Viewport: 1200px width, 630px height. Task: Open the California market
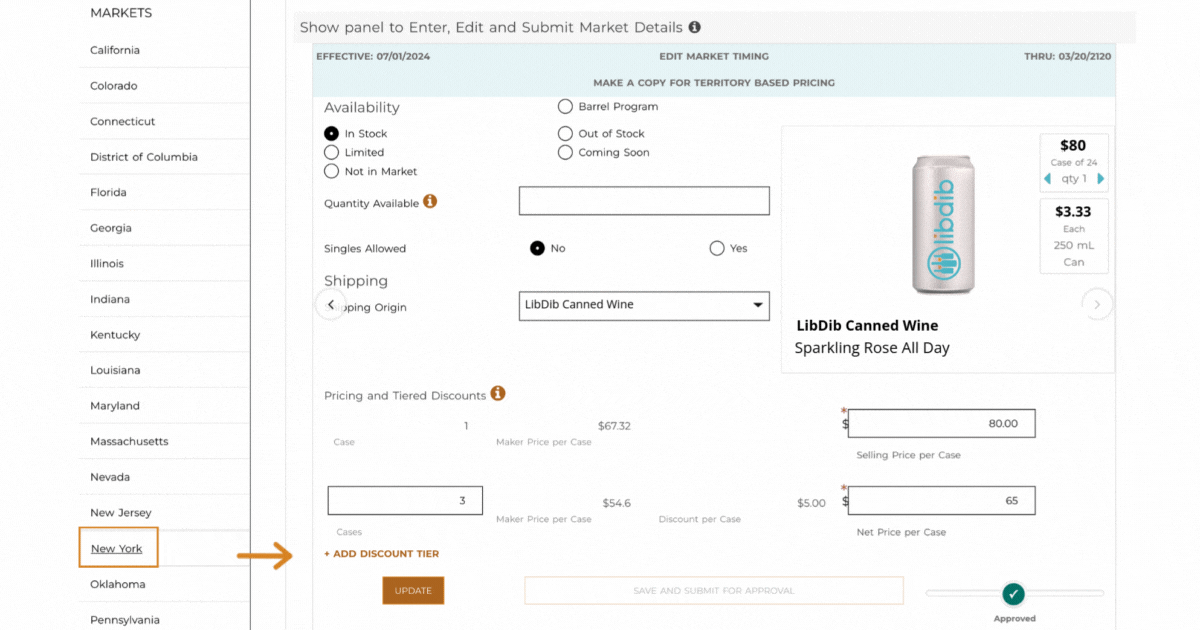point(115,50)
